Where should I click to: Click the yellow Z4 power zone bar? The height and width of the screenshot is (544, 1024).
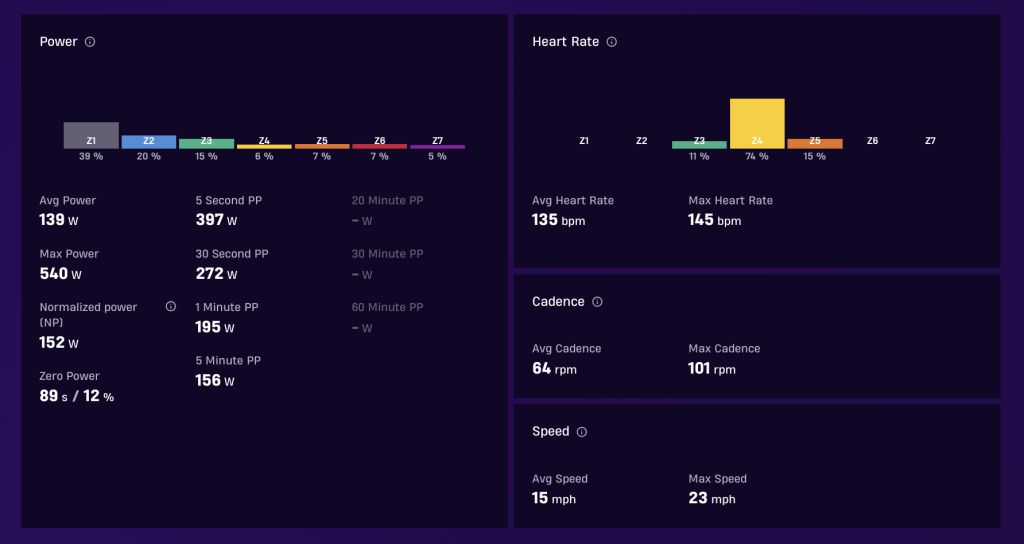(x=264, y=146)
